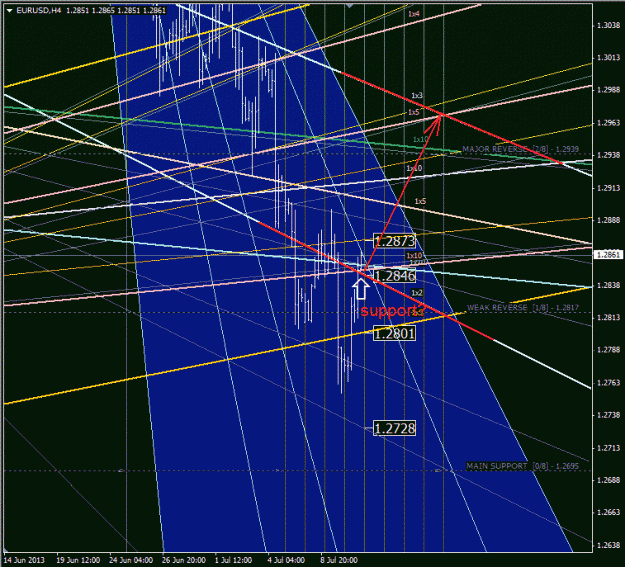Select the 1.2846 price label box
This screenshot has width=625, height=567.
[395, 276]
